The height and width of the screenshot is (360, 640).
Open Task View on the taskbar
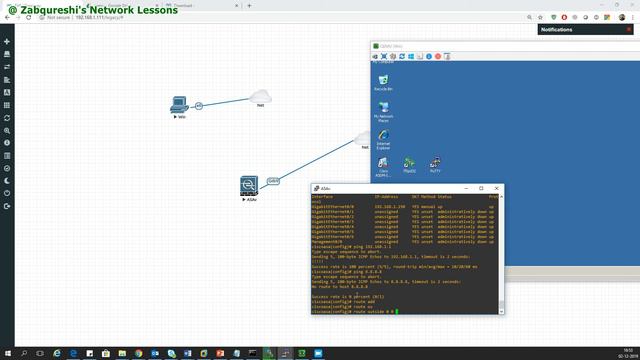point(40,353)
